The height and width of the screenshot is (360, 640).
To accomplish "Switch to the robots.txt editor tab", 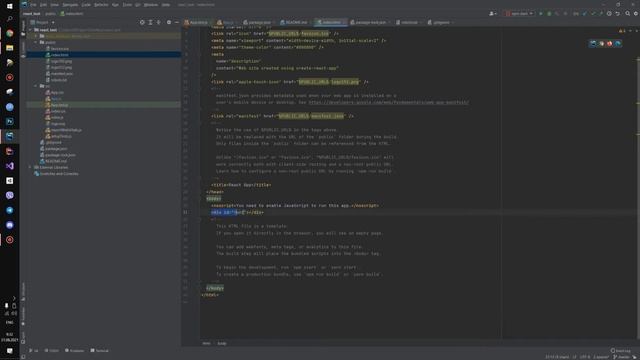I will click(x=409, y=22).
